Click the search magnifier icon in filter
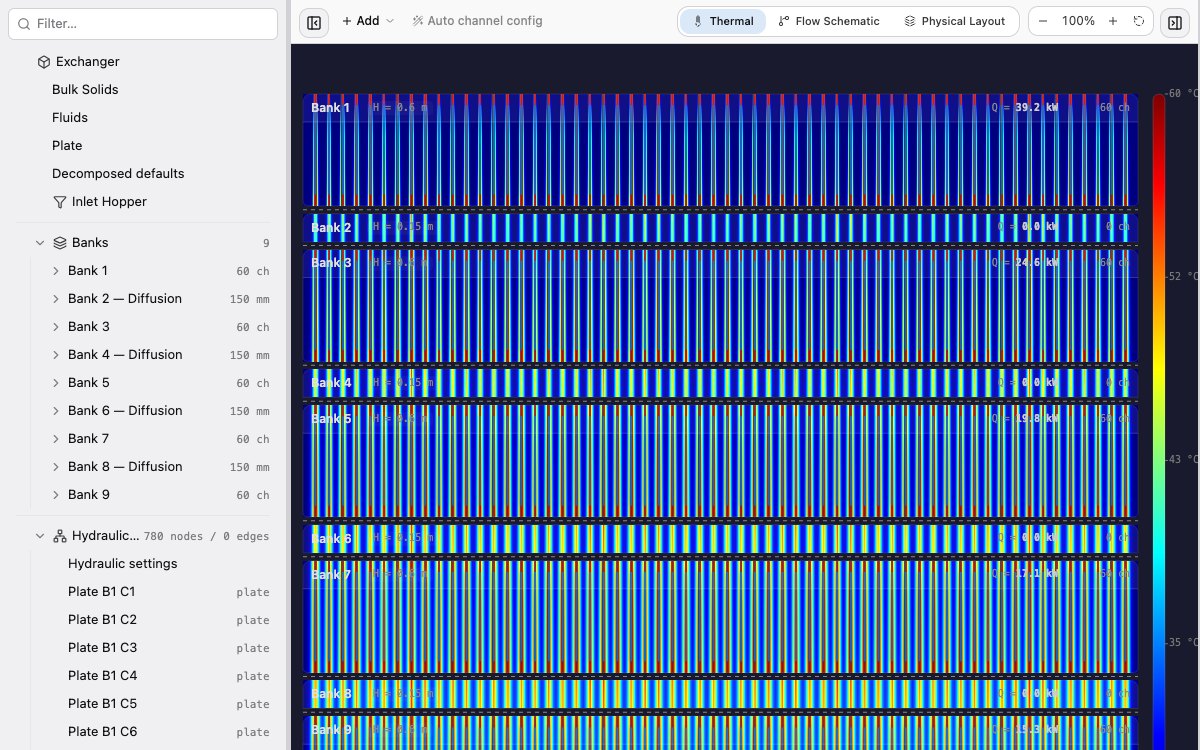The width and height of the screenshot is (1200, 750). (24, 23)
